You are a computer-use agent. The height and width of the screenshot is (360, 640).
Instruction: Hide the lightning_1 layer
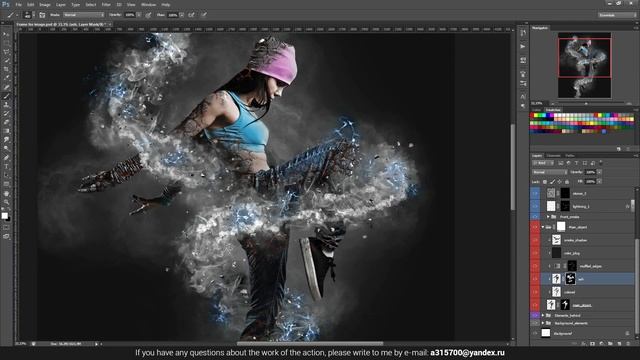[x=535, y=206]
